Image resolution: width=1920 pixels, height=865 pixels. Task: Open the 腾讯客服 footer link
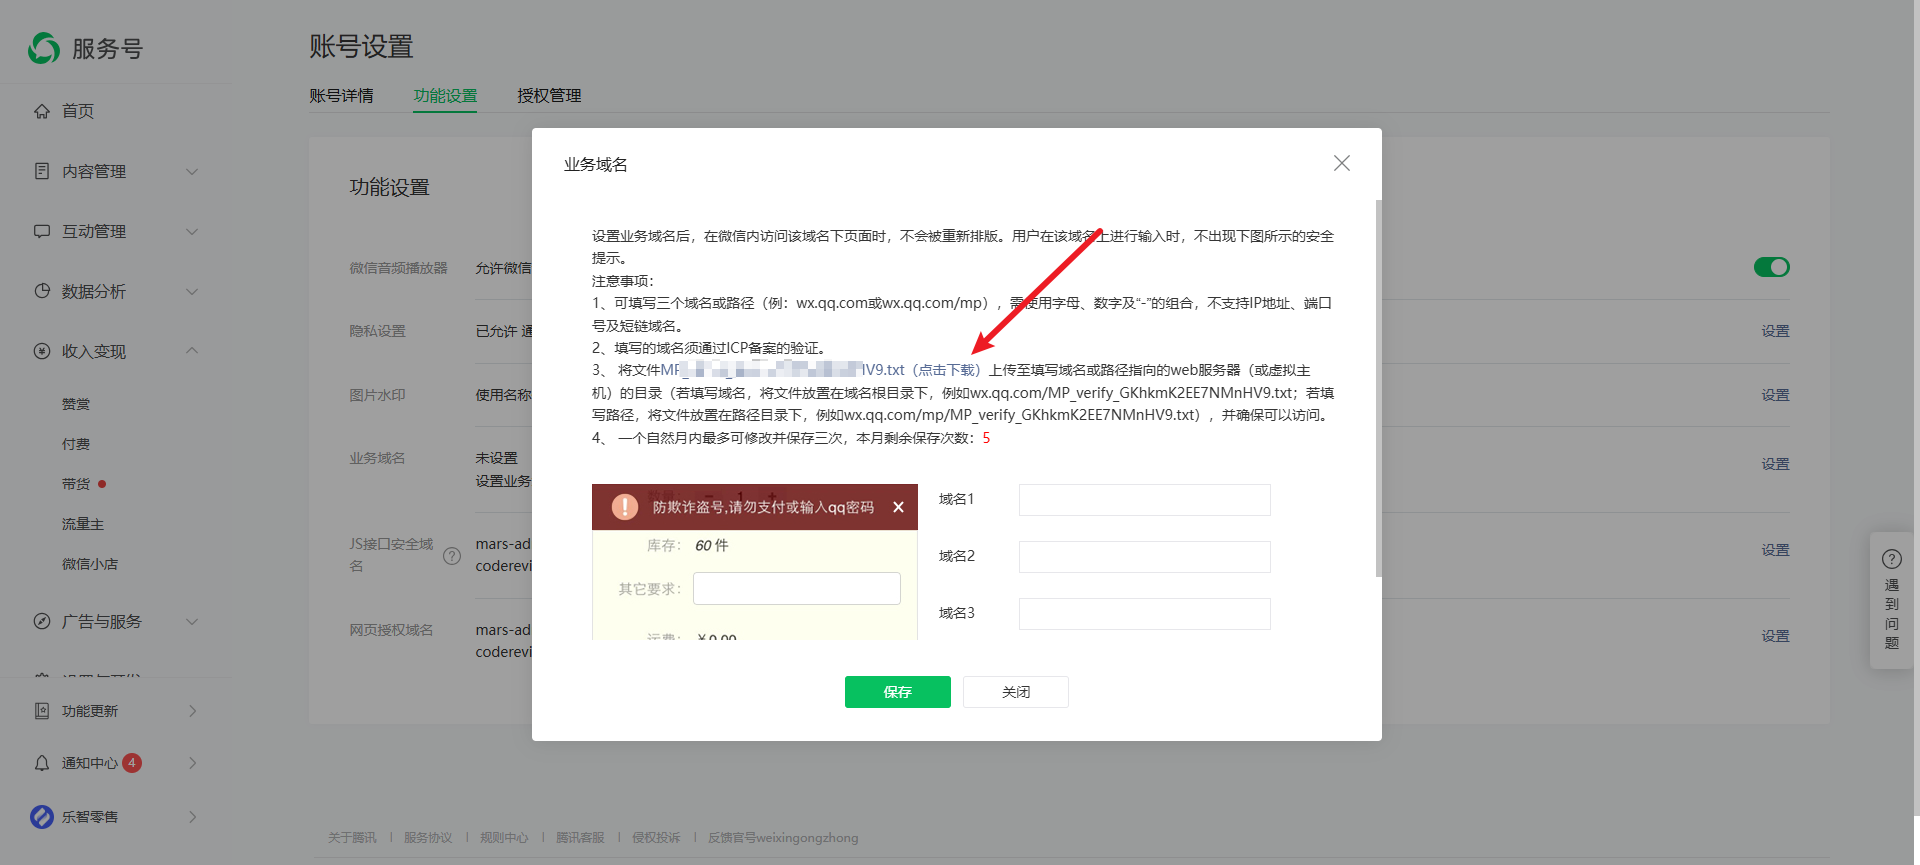tap(580, 838)
